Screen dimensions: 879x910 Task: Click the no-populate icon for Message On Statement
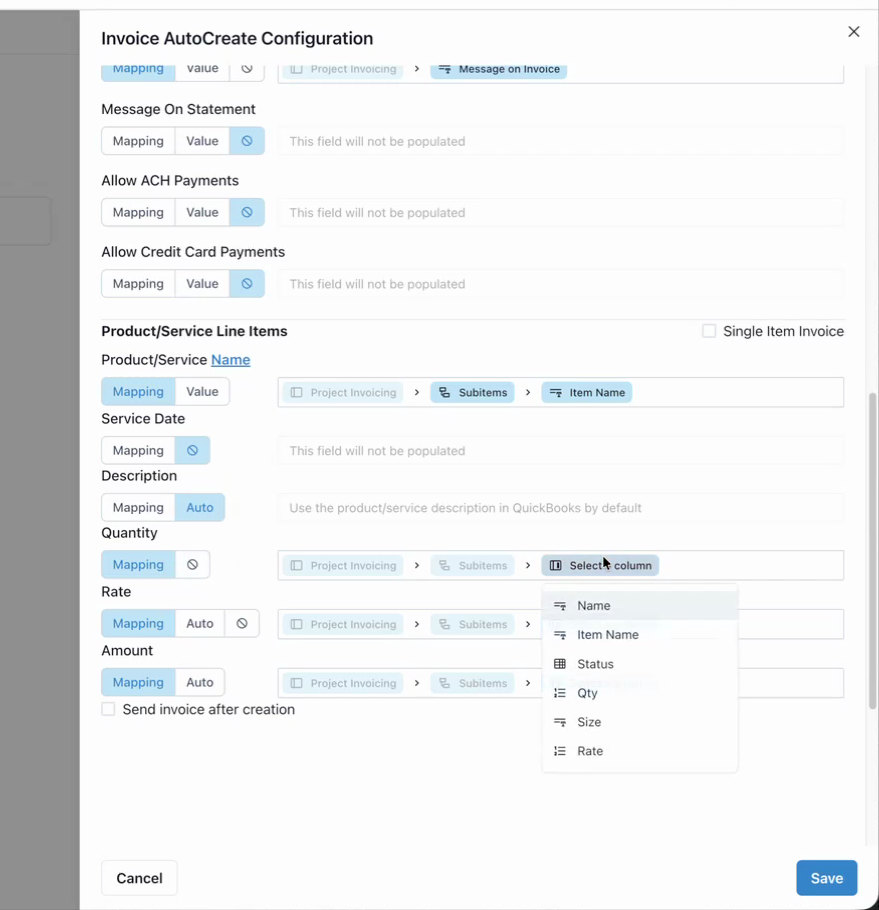(x=247, y=141)
